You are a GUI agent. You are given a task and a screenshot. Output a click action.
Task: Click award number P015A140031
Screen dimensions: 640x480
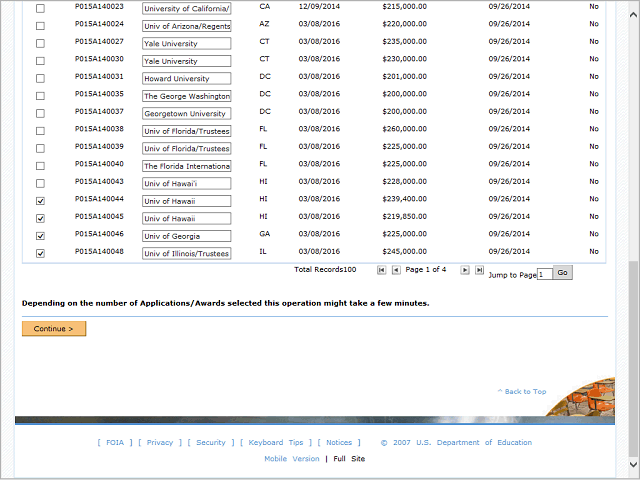click(x=99, y=76)
